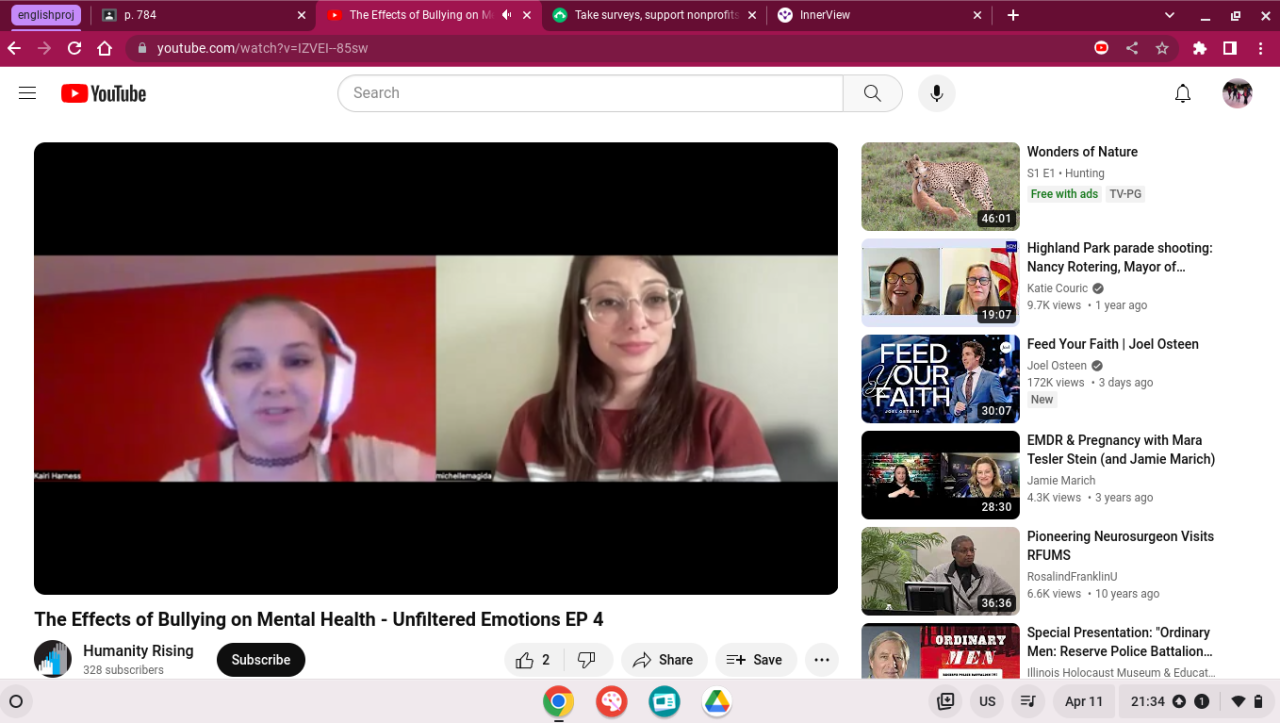
Task: Open the YouTube guide hamburger menu
Action: [x=27, y=93]
